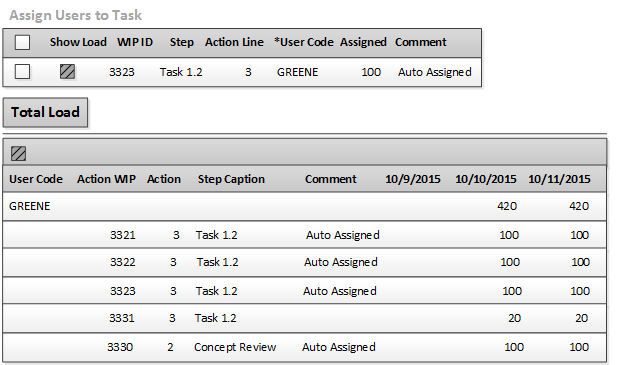The image size is (621, 365).
Task: Click the 10/11/2015 date column header
Action: (559, 179)
